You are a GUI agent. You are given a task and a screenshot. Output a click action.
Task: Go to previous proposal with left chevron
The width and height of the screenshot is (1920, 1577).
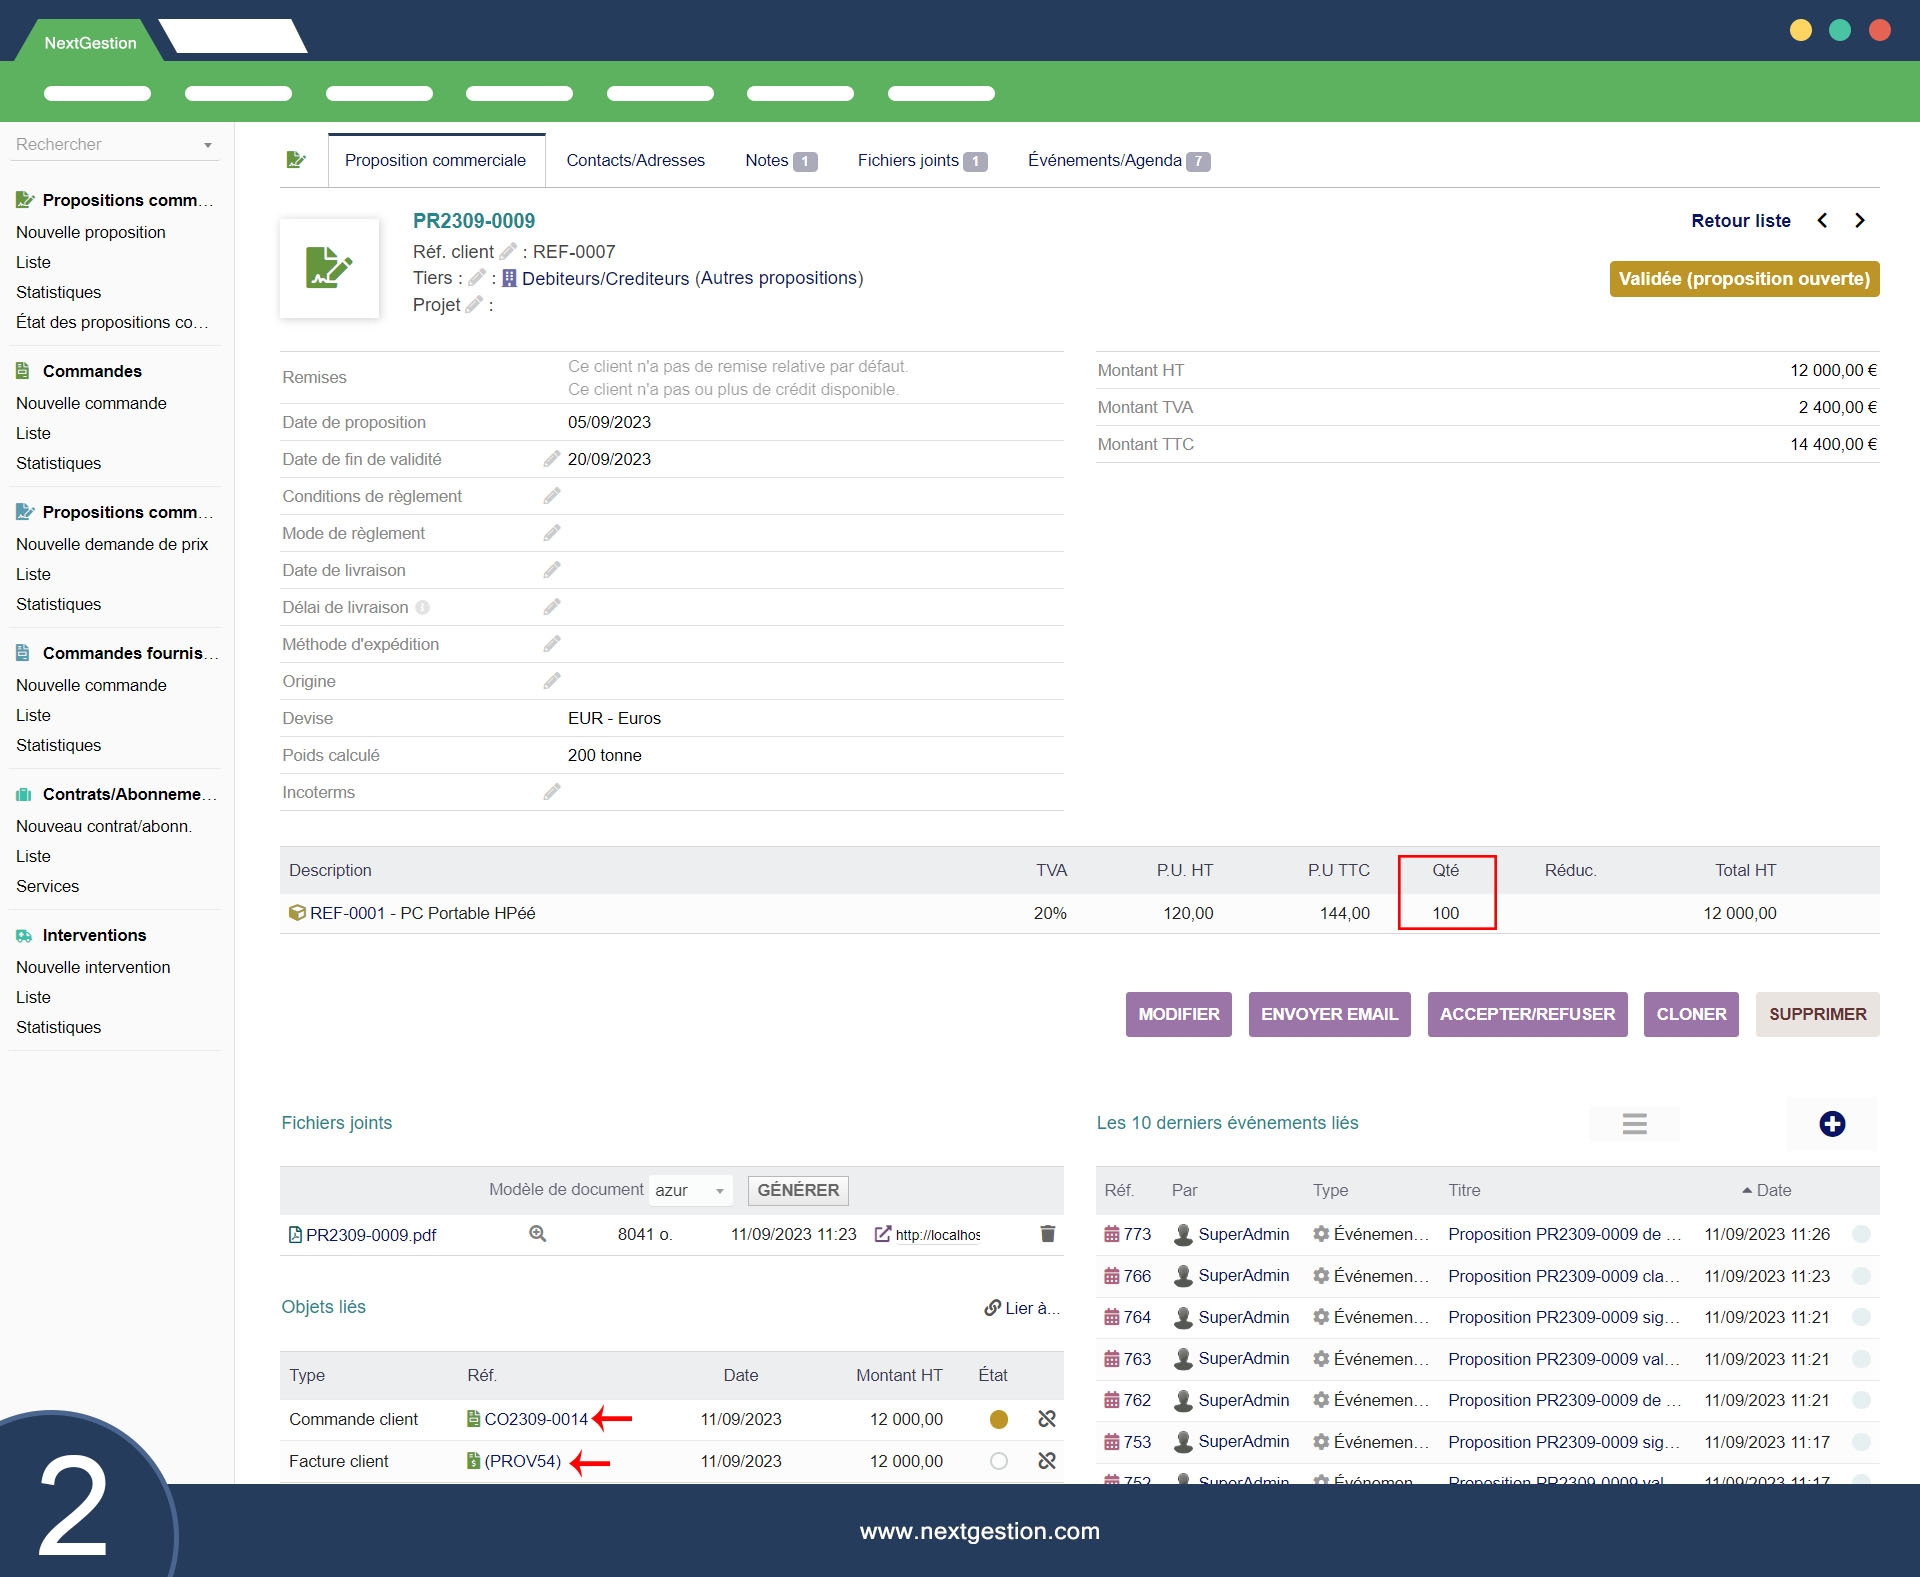coord(1822,221)
